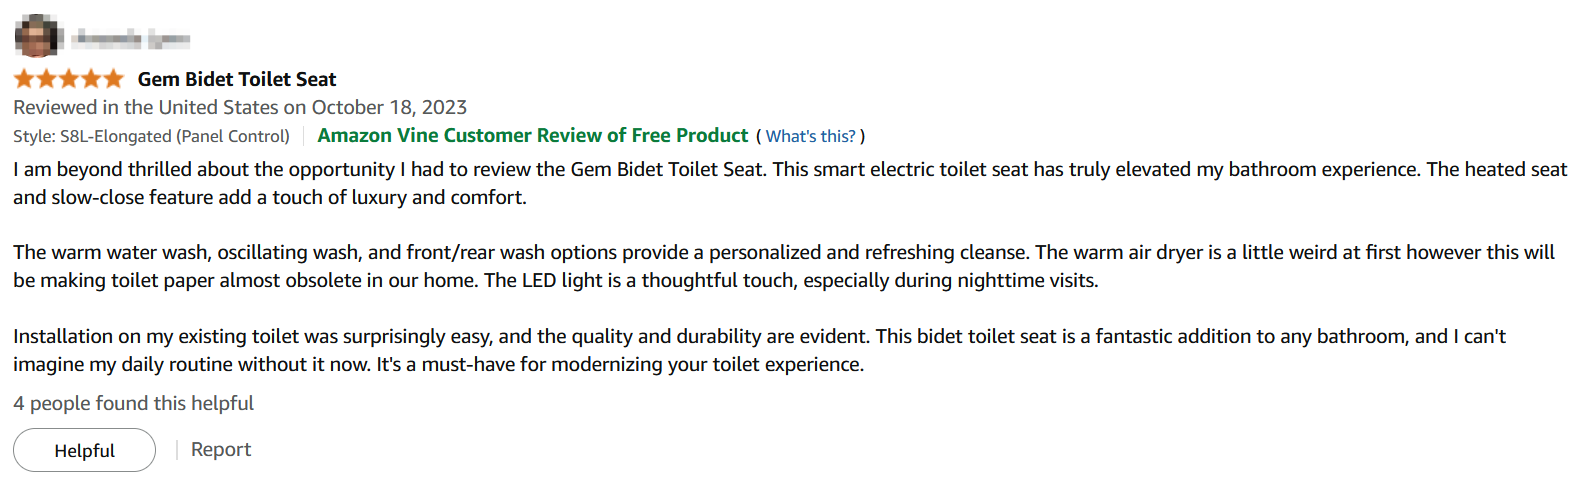Image resolution: width=1583 pixels, height=489 pixels.
Task: Click the last sentence mentioning 'must-have for modernizing'
Action: (x=620, y=364)
